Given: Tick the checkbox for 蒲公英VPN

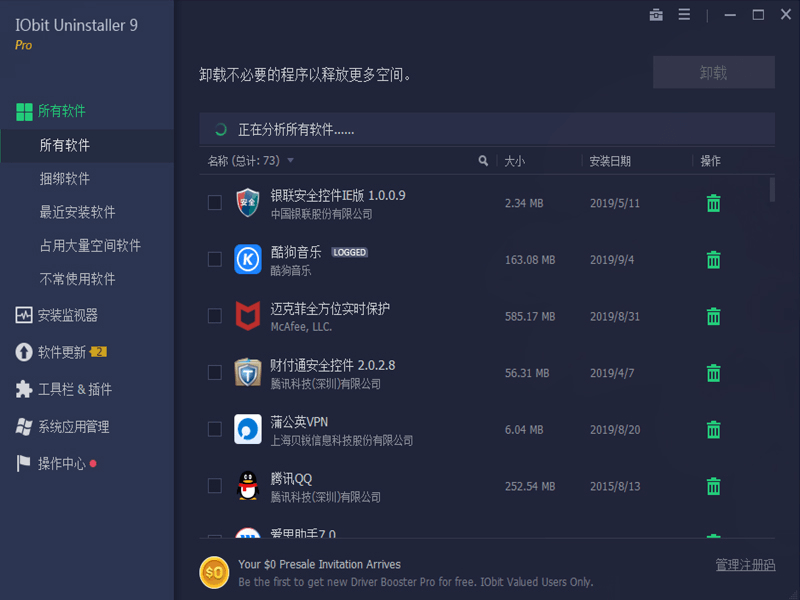Looking at the screenshot, I should point(215,429).
